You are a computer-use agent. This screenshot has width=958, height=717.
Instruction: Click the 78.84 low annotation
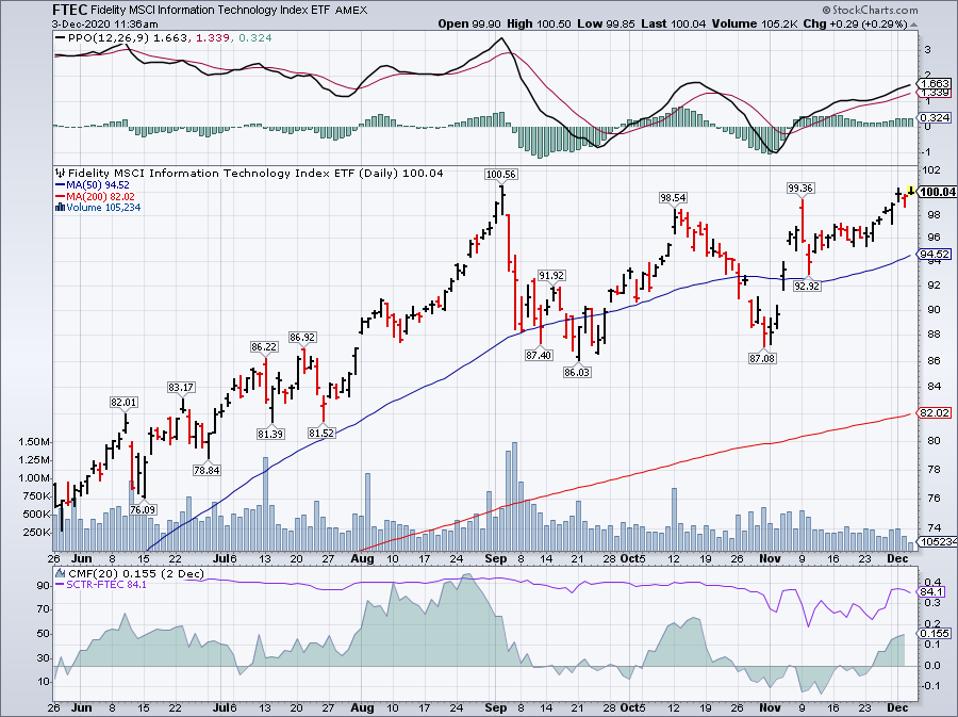pyautogui.click(x=207, y=470)
